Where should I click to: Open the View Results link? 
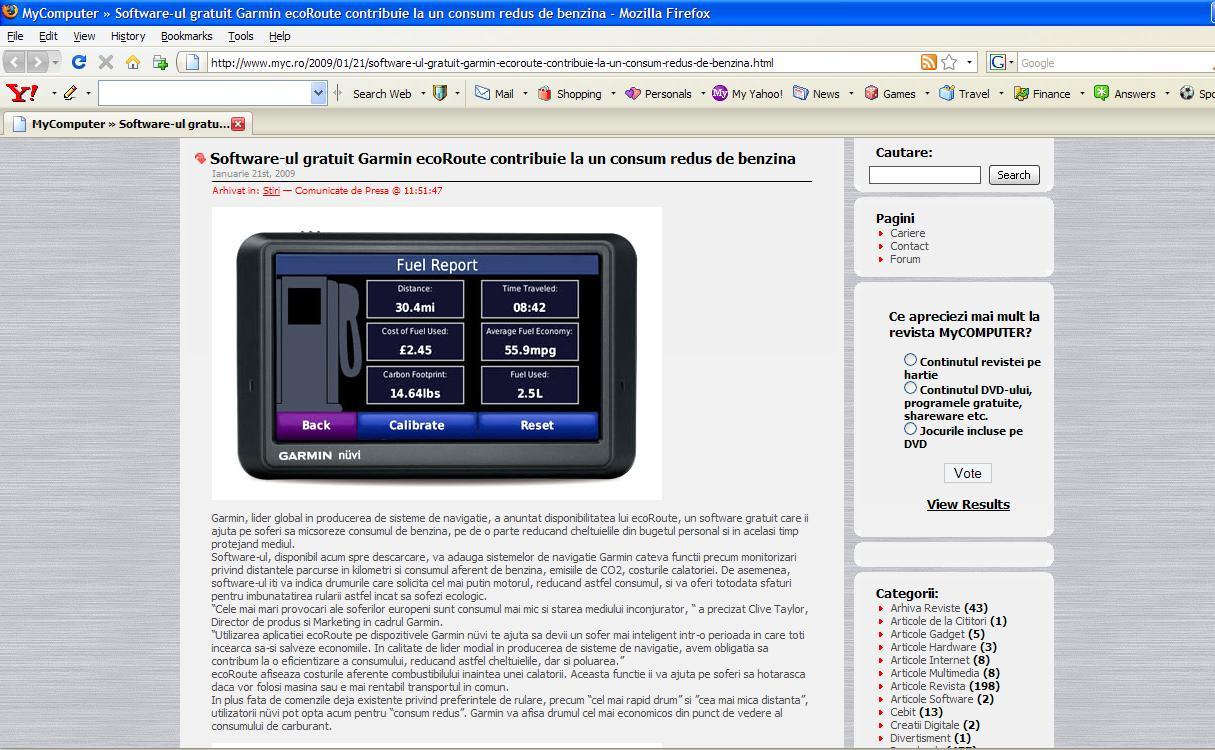[968, 504]
